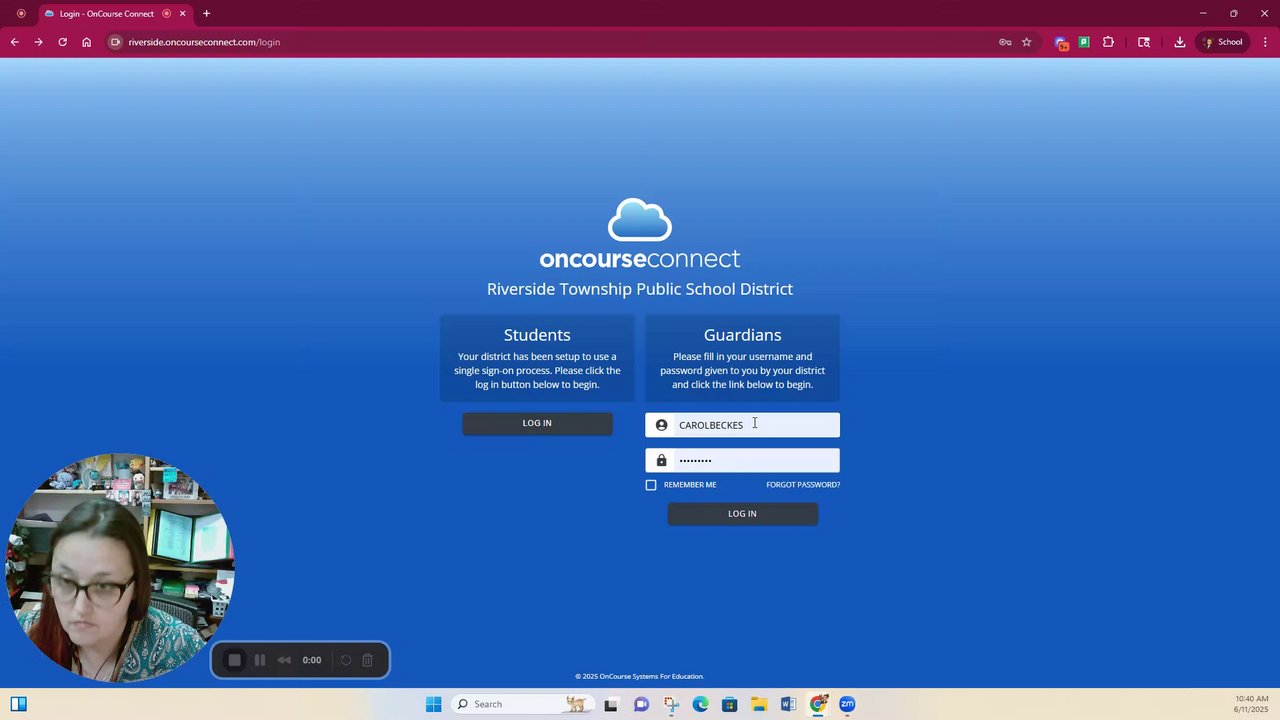Open Microsoft Word from the taskbar
Screen dimensions: 1280x720
(788, 704)
